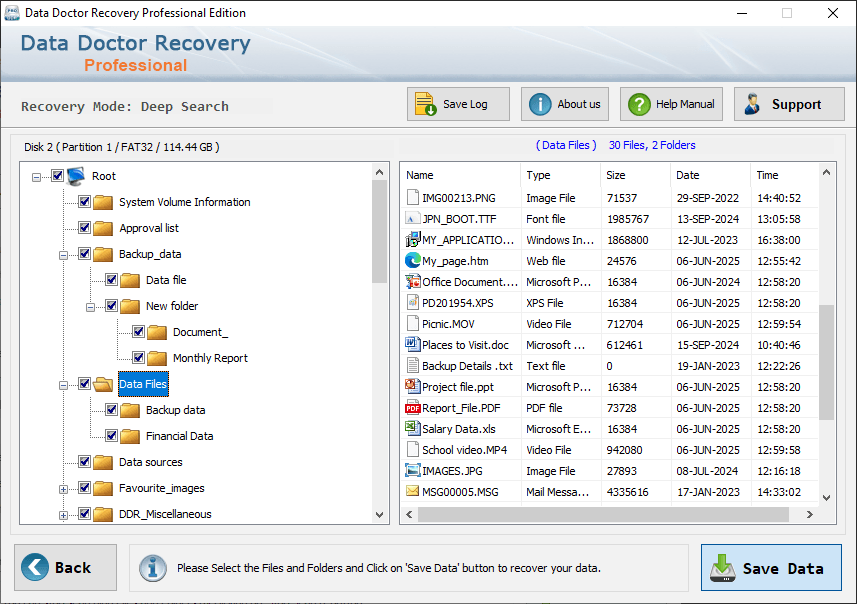Click the MY_APPLICATIO installer icon
The width and height of the screenshot is (857, 604).
(413, 239)
